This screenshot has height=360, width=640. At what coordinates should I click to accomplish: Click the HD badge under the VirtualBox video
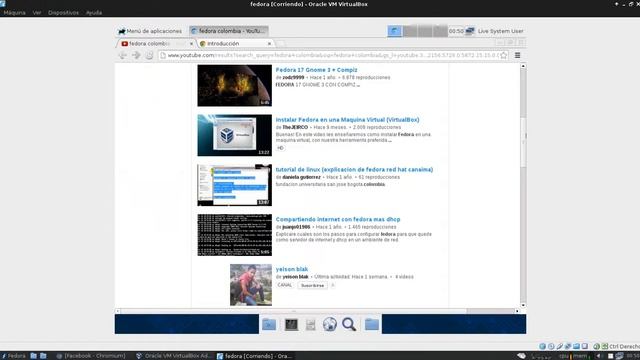280,148
